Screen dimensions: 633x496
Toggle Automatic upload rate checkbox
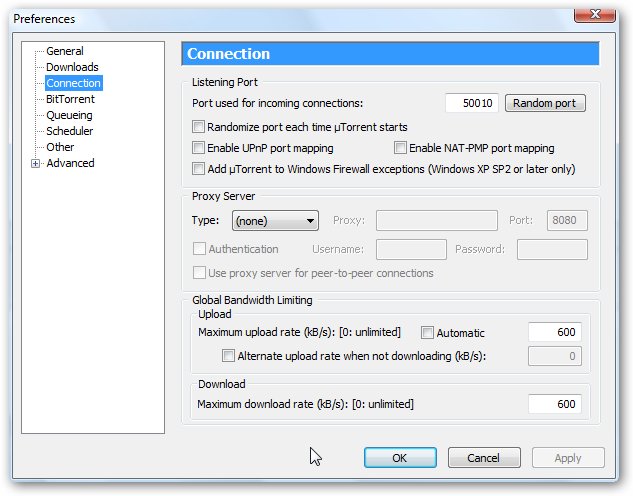(x=427, y=333)
